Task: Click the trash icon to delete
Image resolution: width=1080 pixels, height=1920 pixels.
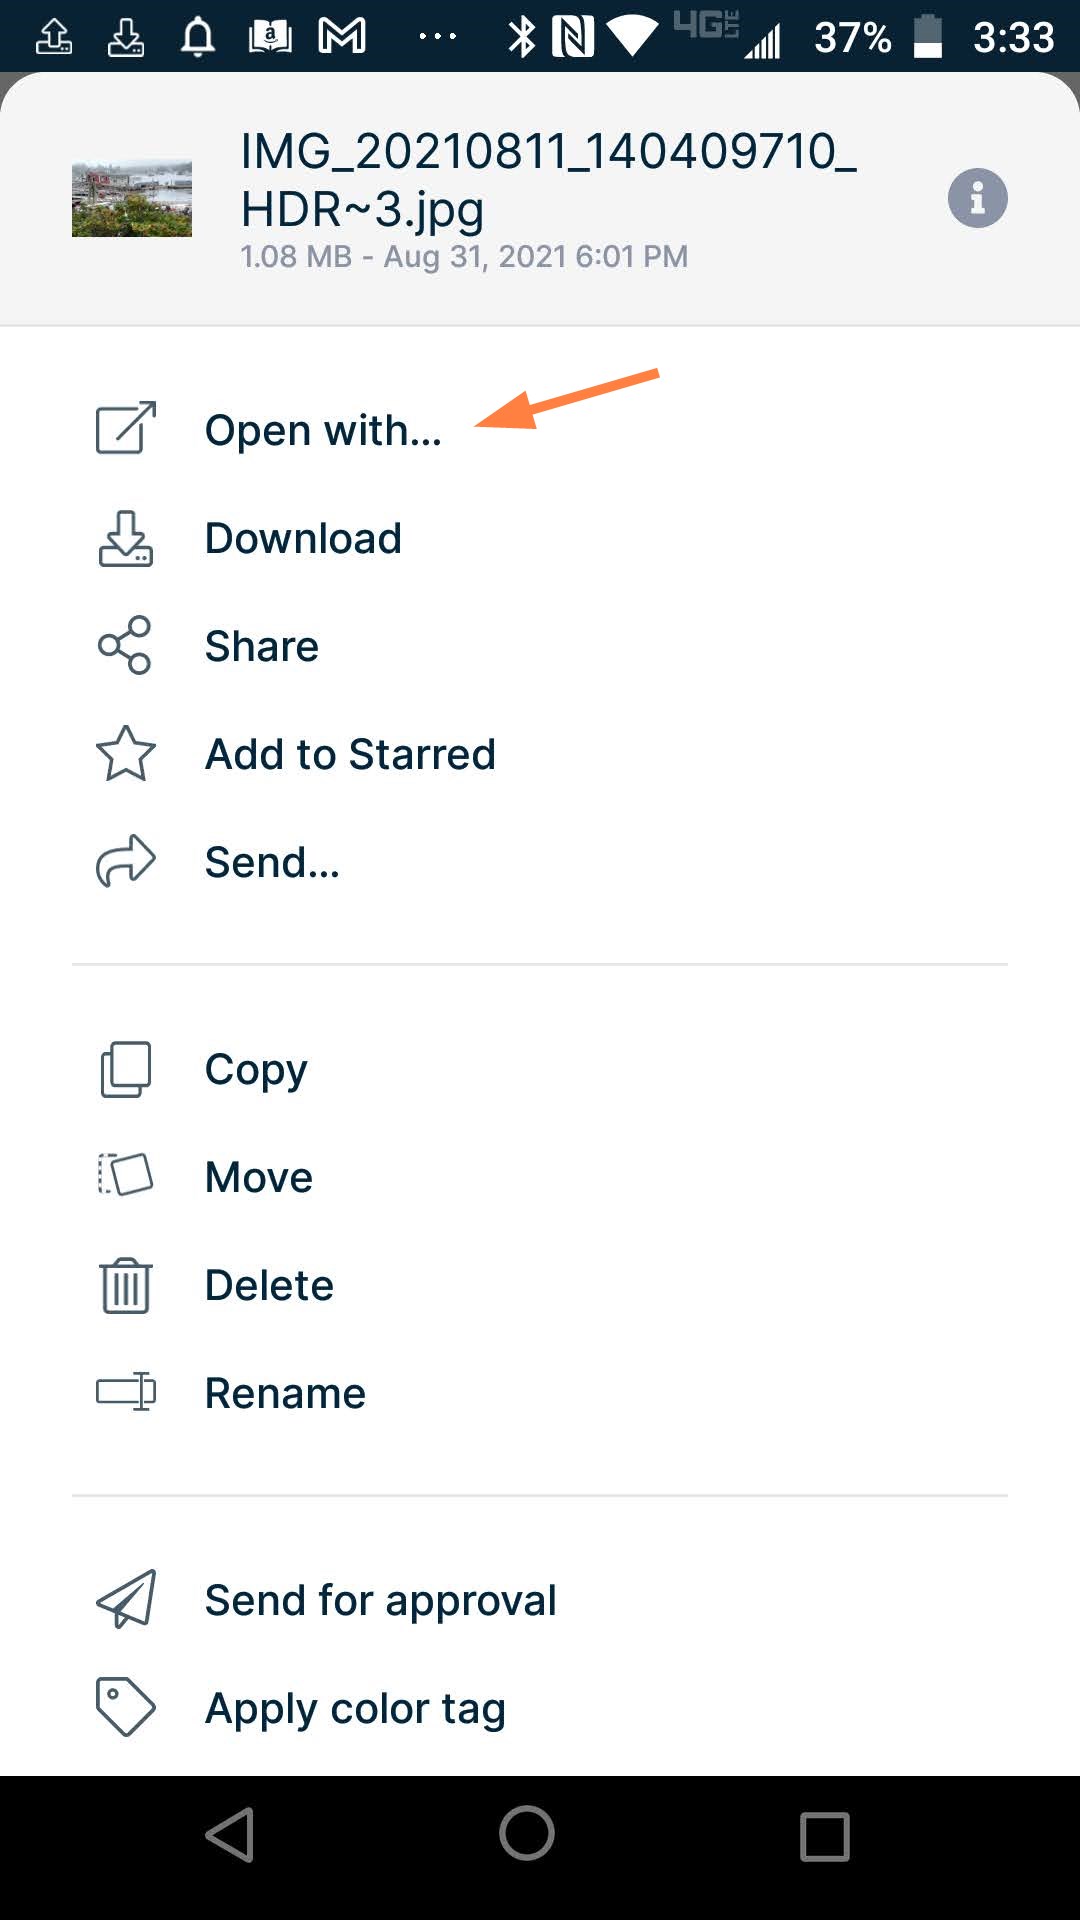Action: click(x=124, y=1286)
